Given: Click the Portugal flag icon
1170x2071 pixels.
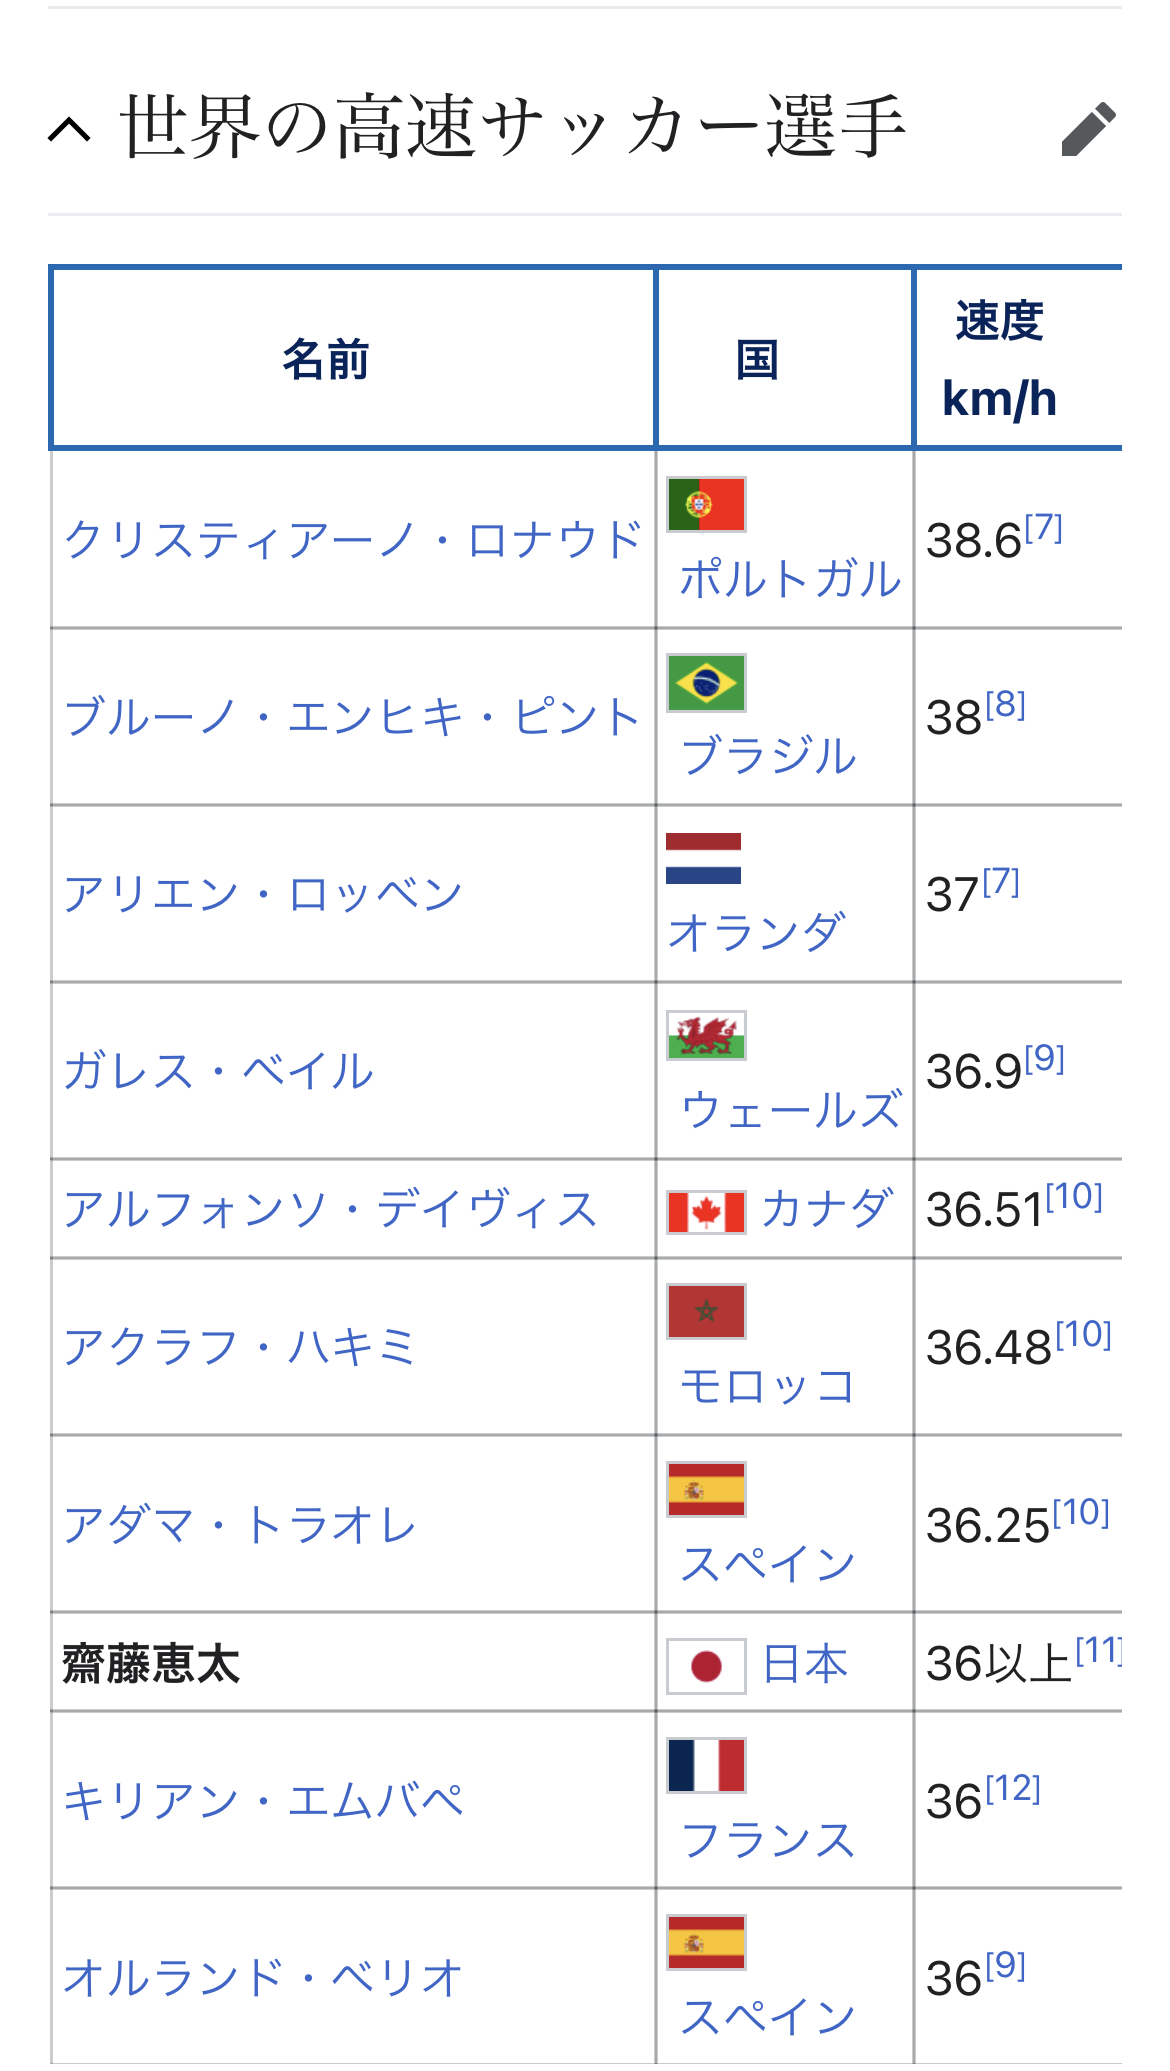Looking at the screenshot, I should [x=706, y=504].
